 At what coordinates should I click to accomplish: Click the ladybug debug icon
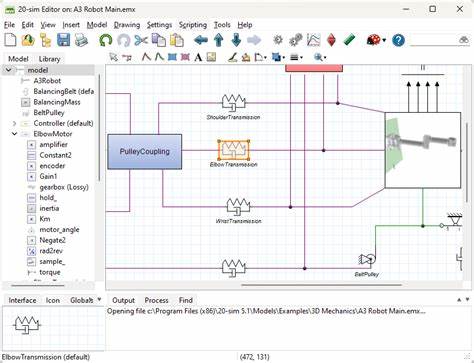point(373,40)
